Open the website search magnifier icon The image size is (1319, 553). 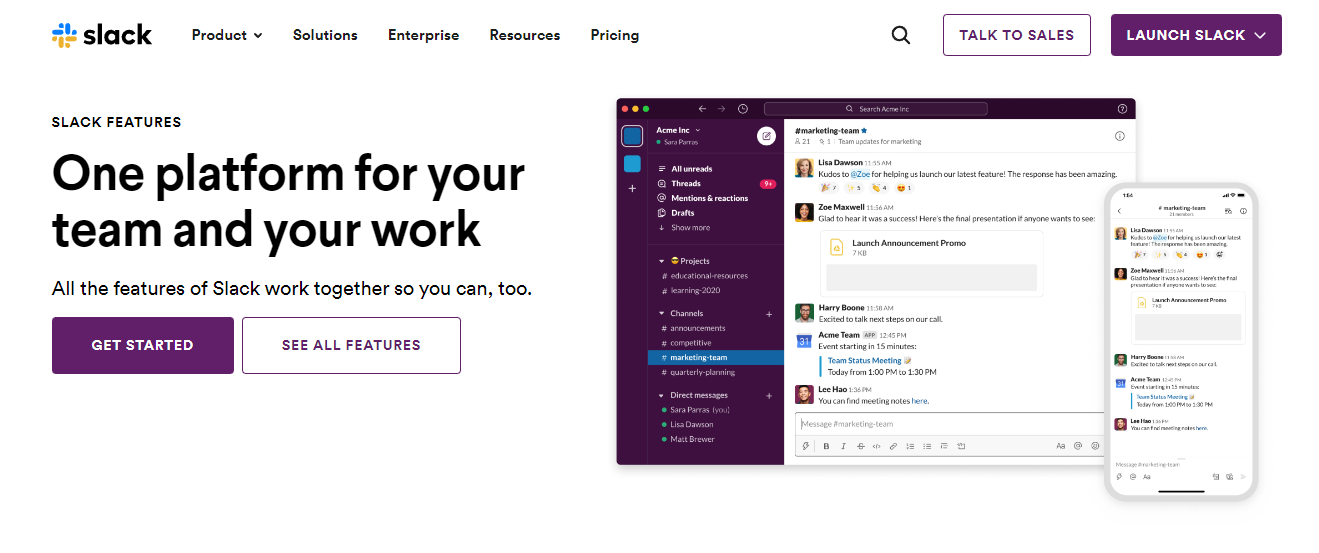pyautogui.click(x=901, y=35)
